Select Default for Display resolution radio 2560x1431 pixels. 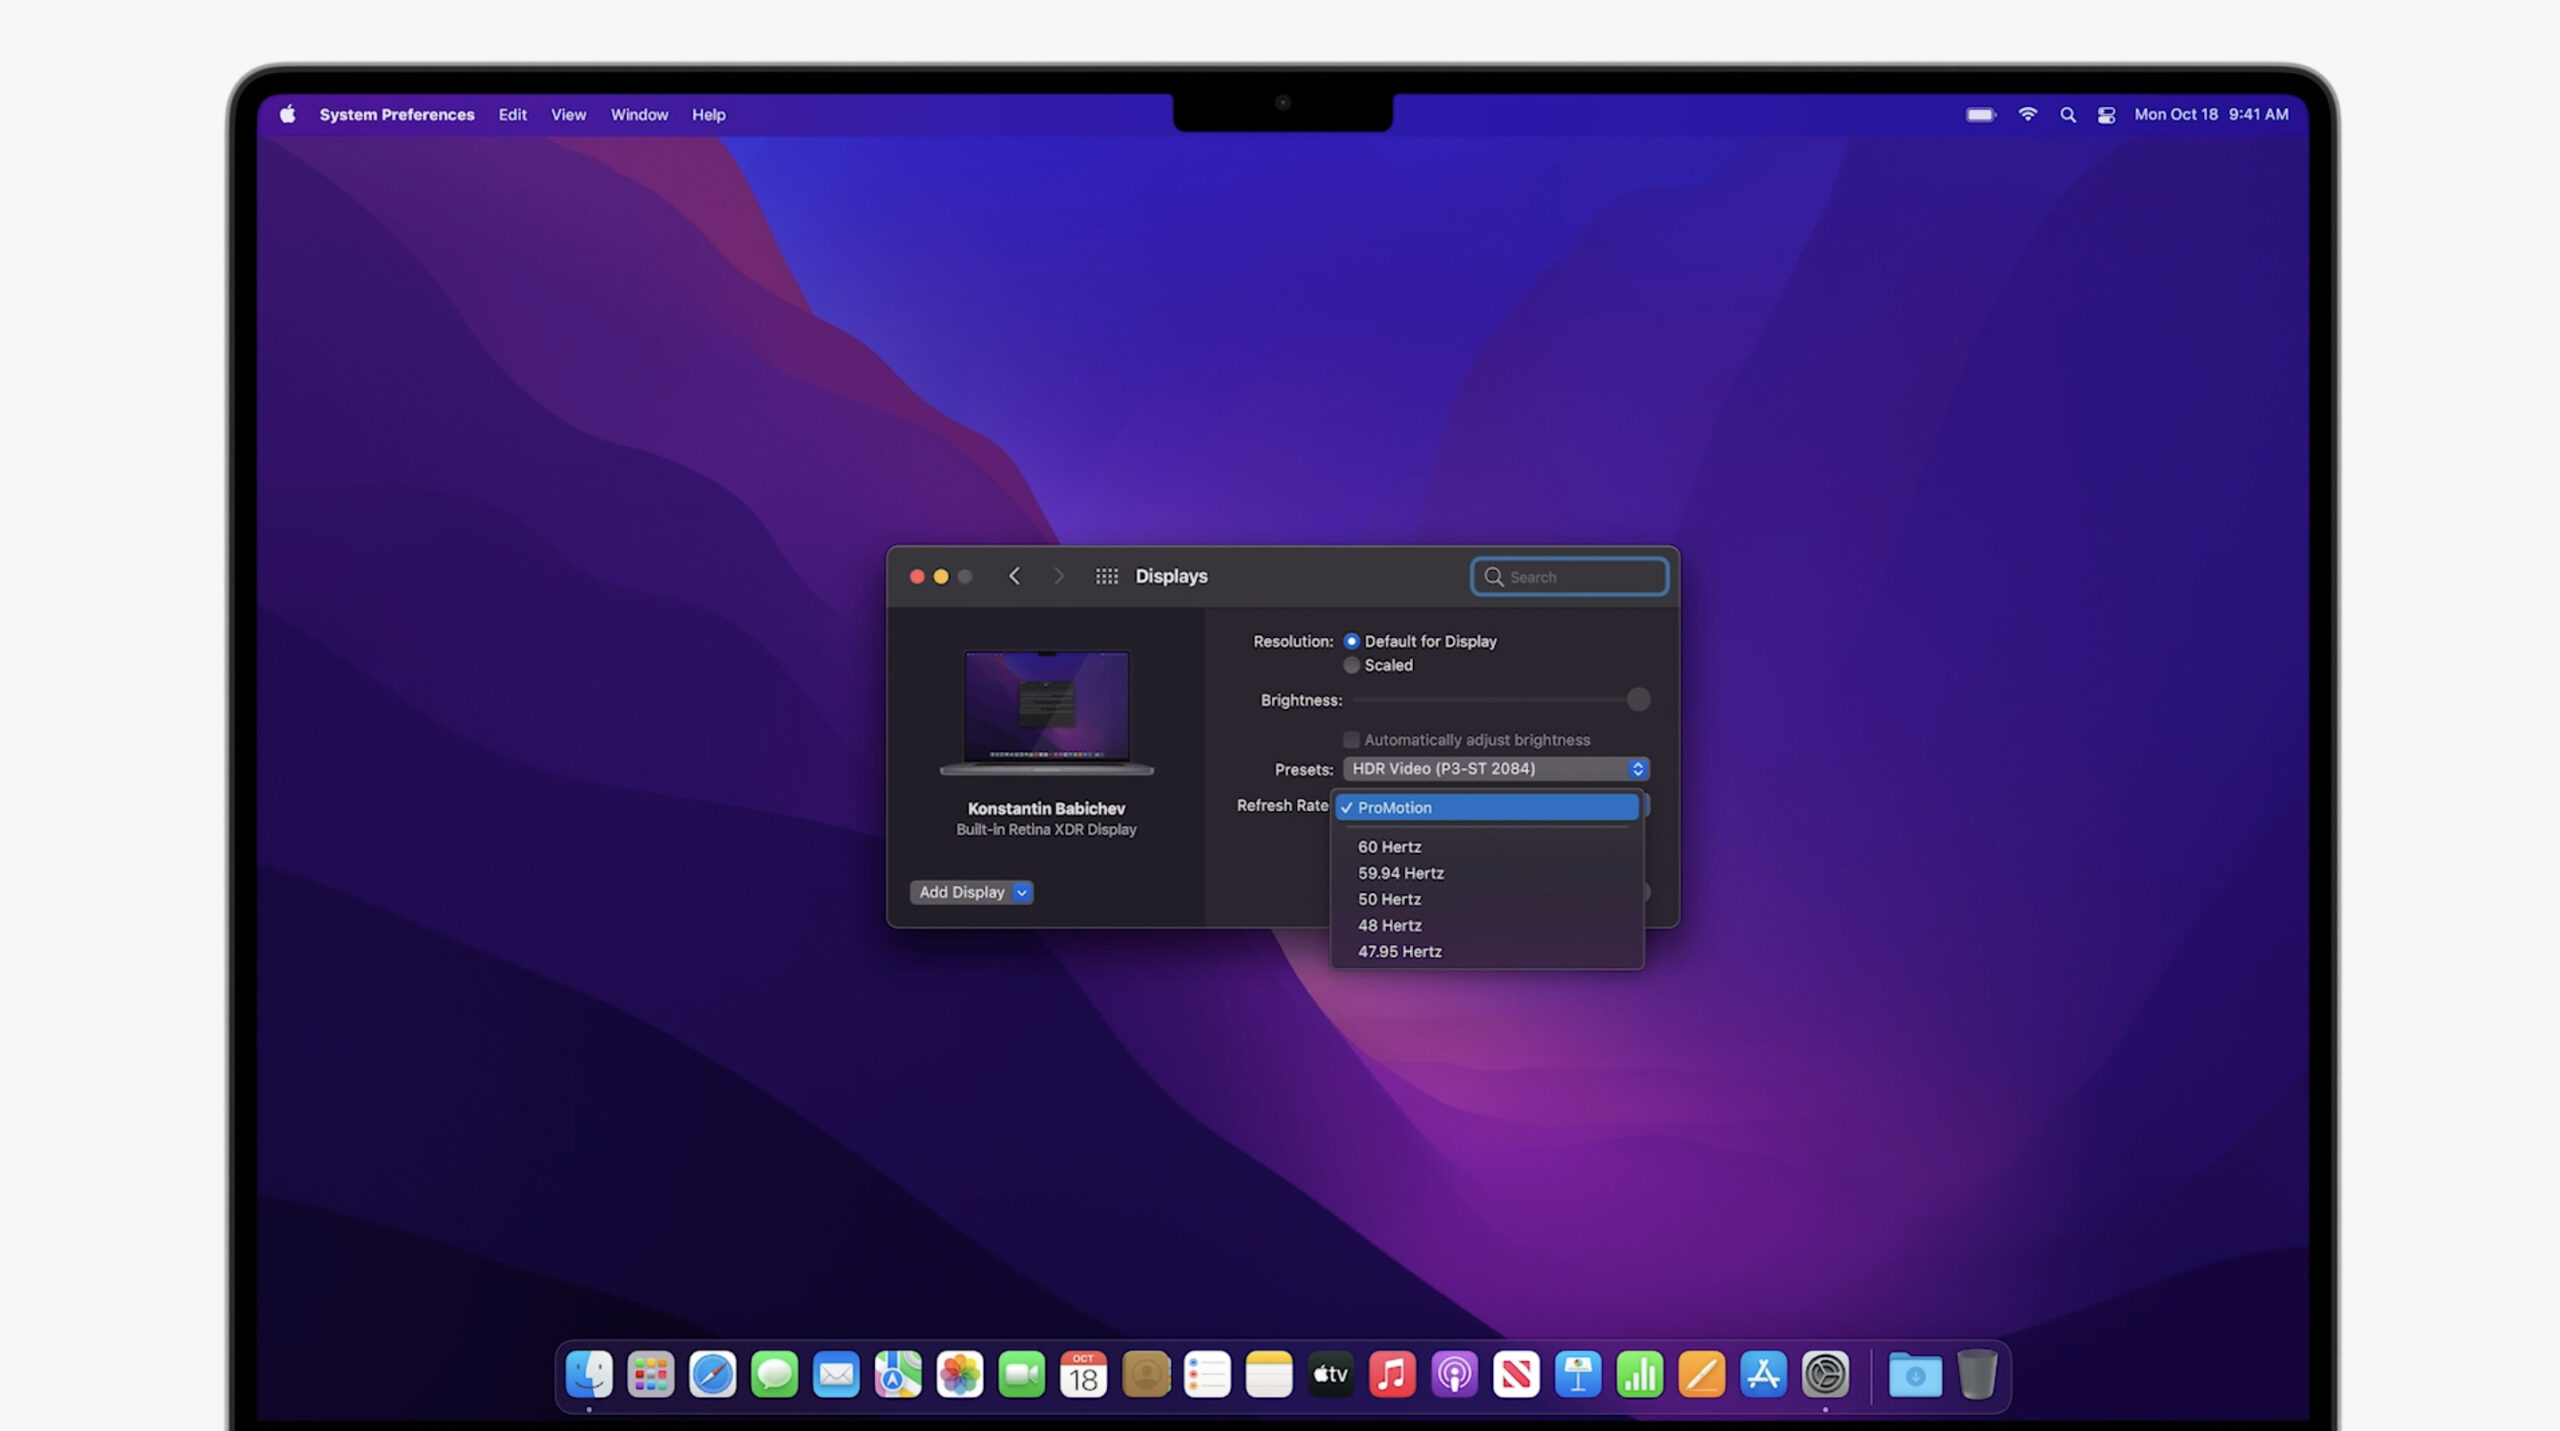[x=1352, y=641]
